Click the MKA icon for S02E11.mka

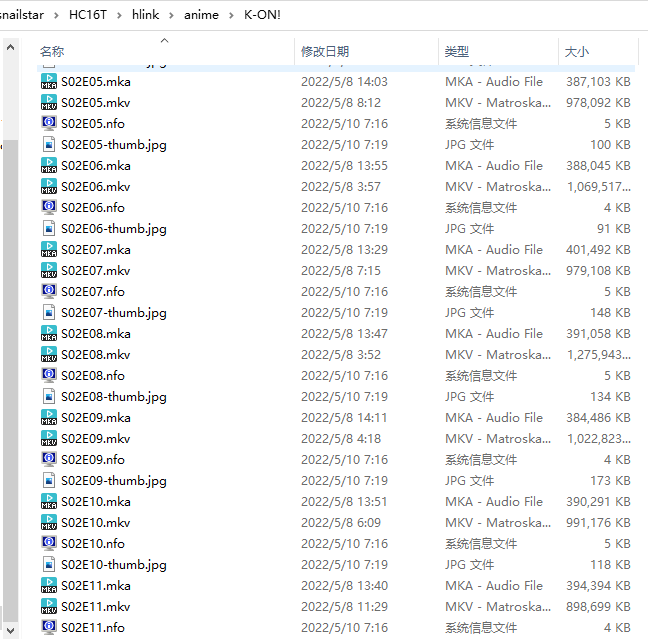pyautogui.click(x=49, y=585)
